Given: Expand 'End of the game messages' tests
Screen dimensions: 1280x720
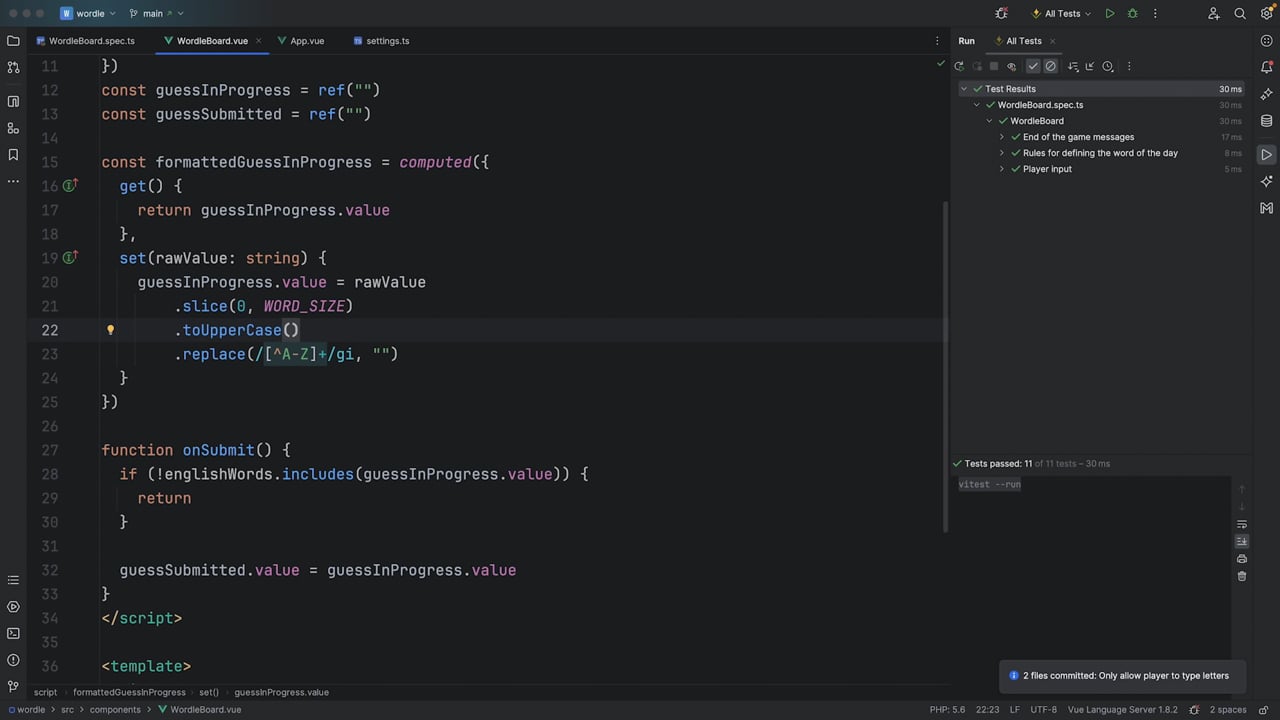Looking at the screenshot, I should 1002,137.
